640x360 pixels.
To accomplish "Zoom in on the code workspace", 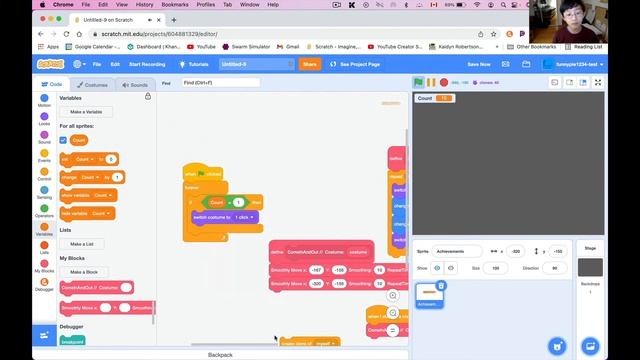I will (393, 295).
